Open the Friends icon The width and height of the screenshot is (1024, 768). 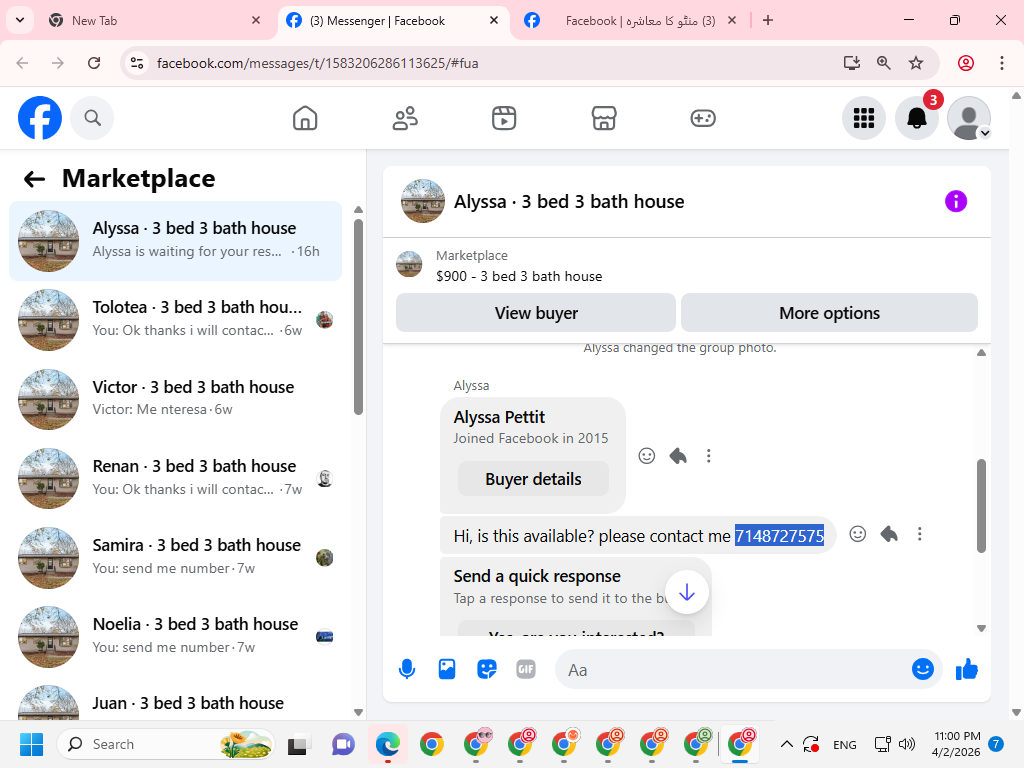tap(405, 118)
